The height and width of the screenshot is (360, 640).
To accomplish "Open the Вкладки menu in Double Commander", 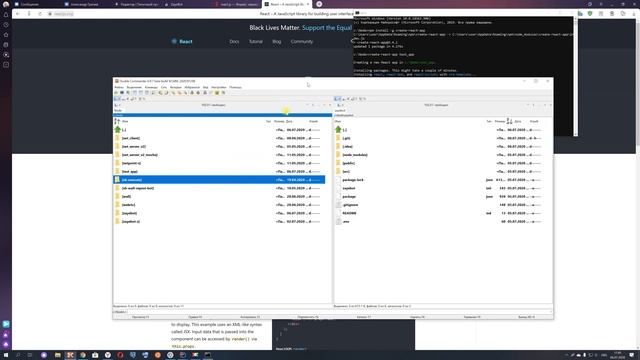I will click(x=176, y=87).
